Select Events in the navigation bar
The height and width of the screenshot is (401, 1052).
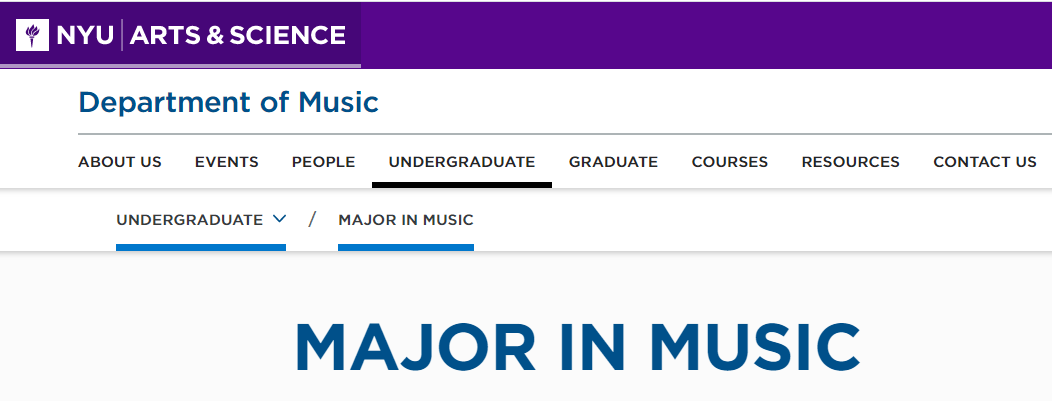(x=227, y=162)
